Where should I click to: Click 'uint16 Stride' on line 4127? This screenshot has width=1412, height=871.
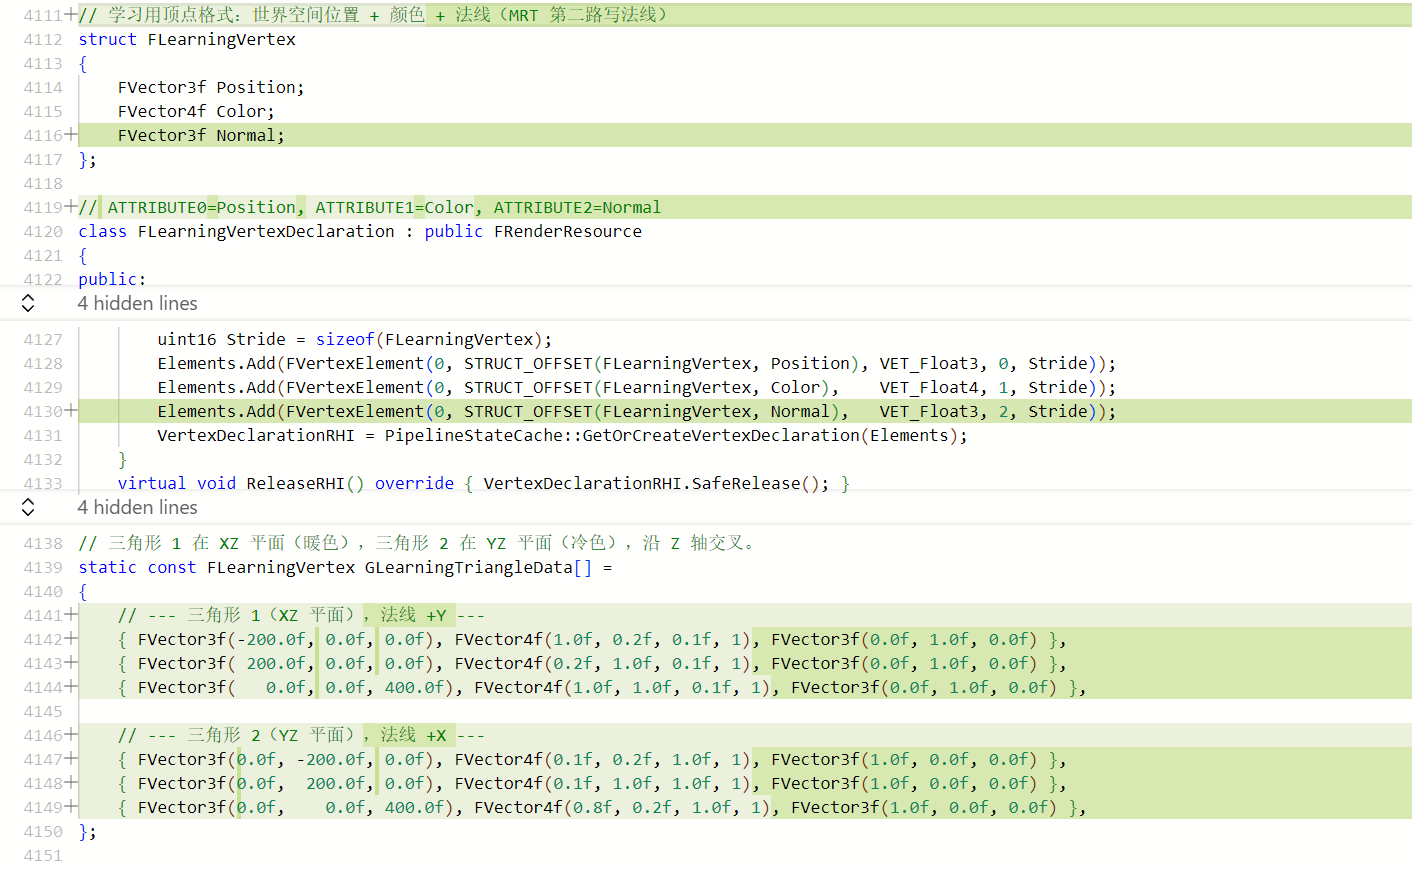(x=221, y=339)
